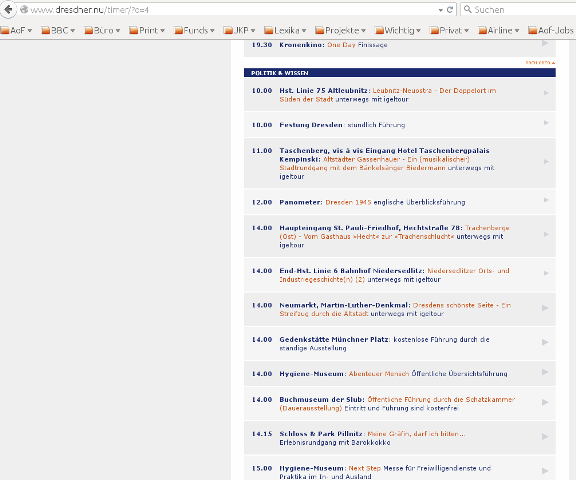
Task: Click arrow icon beside Gedenkstätte Münchner Platz
Action: (545, 342)
